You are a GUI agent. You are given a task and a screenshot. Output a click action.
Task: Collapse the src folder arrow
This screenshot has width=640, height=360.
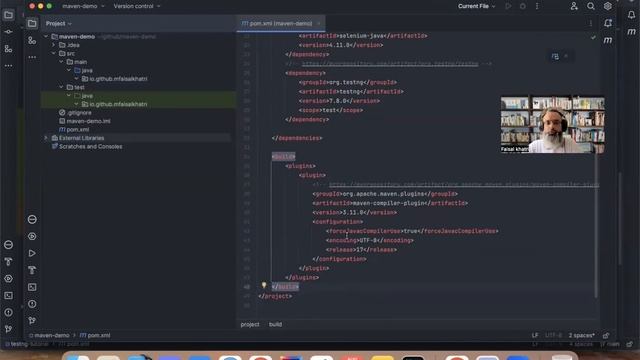click(x=53, y=53)
